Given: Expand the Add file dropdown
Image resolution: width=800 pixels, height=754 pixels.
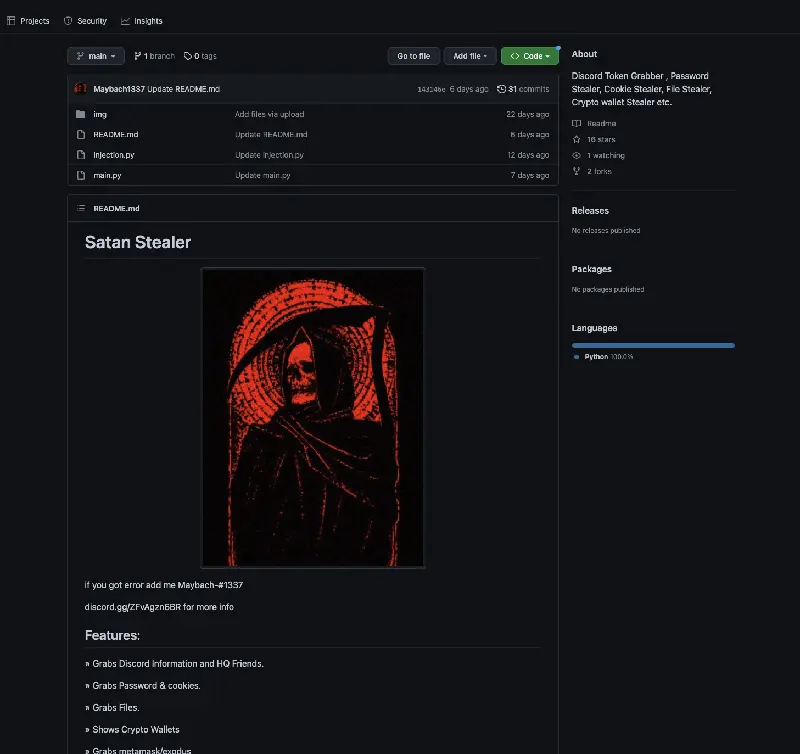Looking at the screenshot, I should (470, 56).
